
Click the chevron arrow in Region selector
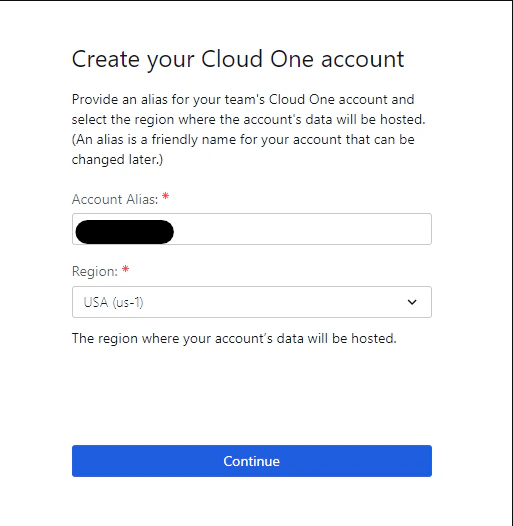[x=412, y=302]
